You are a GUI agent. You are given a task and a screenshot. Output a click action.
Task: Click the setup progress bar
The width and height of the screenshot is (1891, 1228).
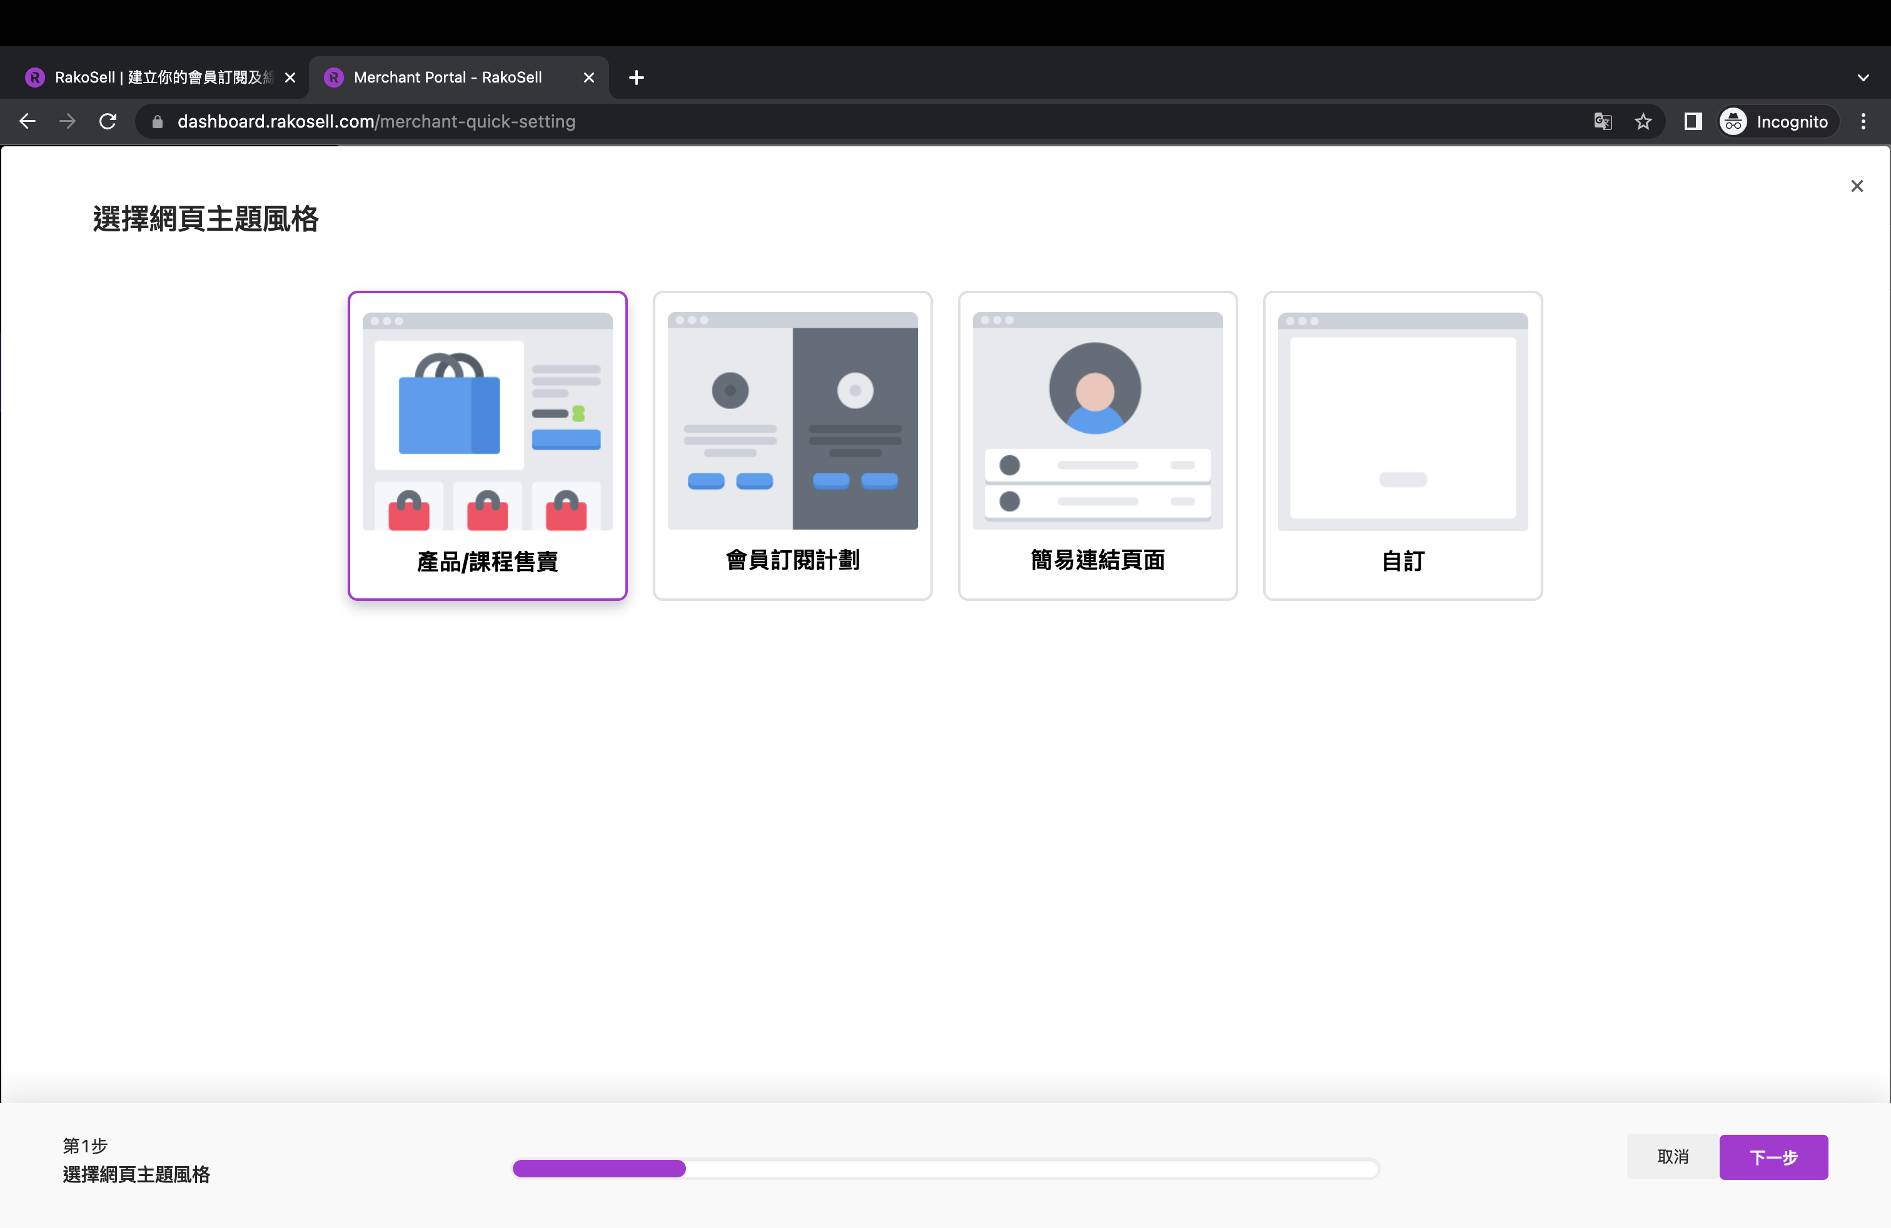(x=945, y=1168)
